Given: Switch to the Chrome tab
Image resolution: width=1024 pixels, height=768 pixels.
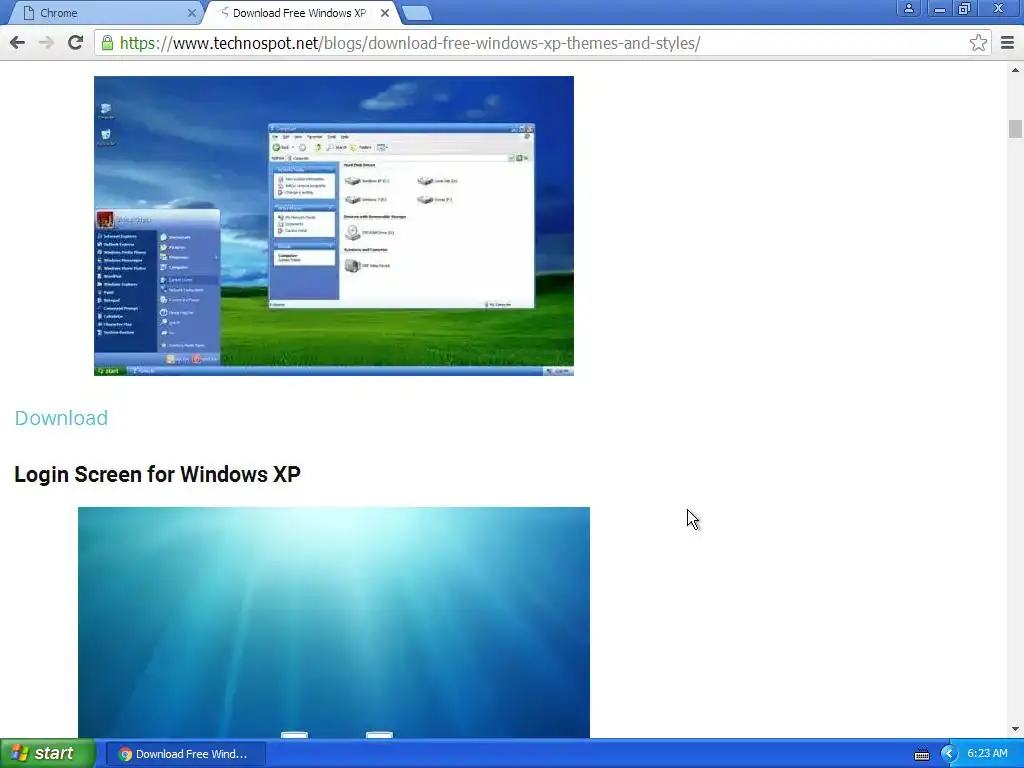Looking at the screenshot, I should 103,13.
